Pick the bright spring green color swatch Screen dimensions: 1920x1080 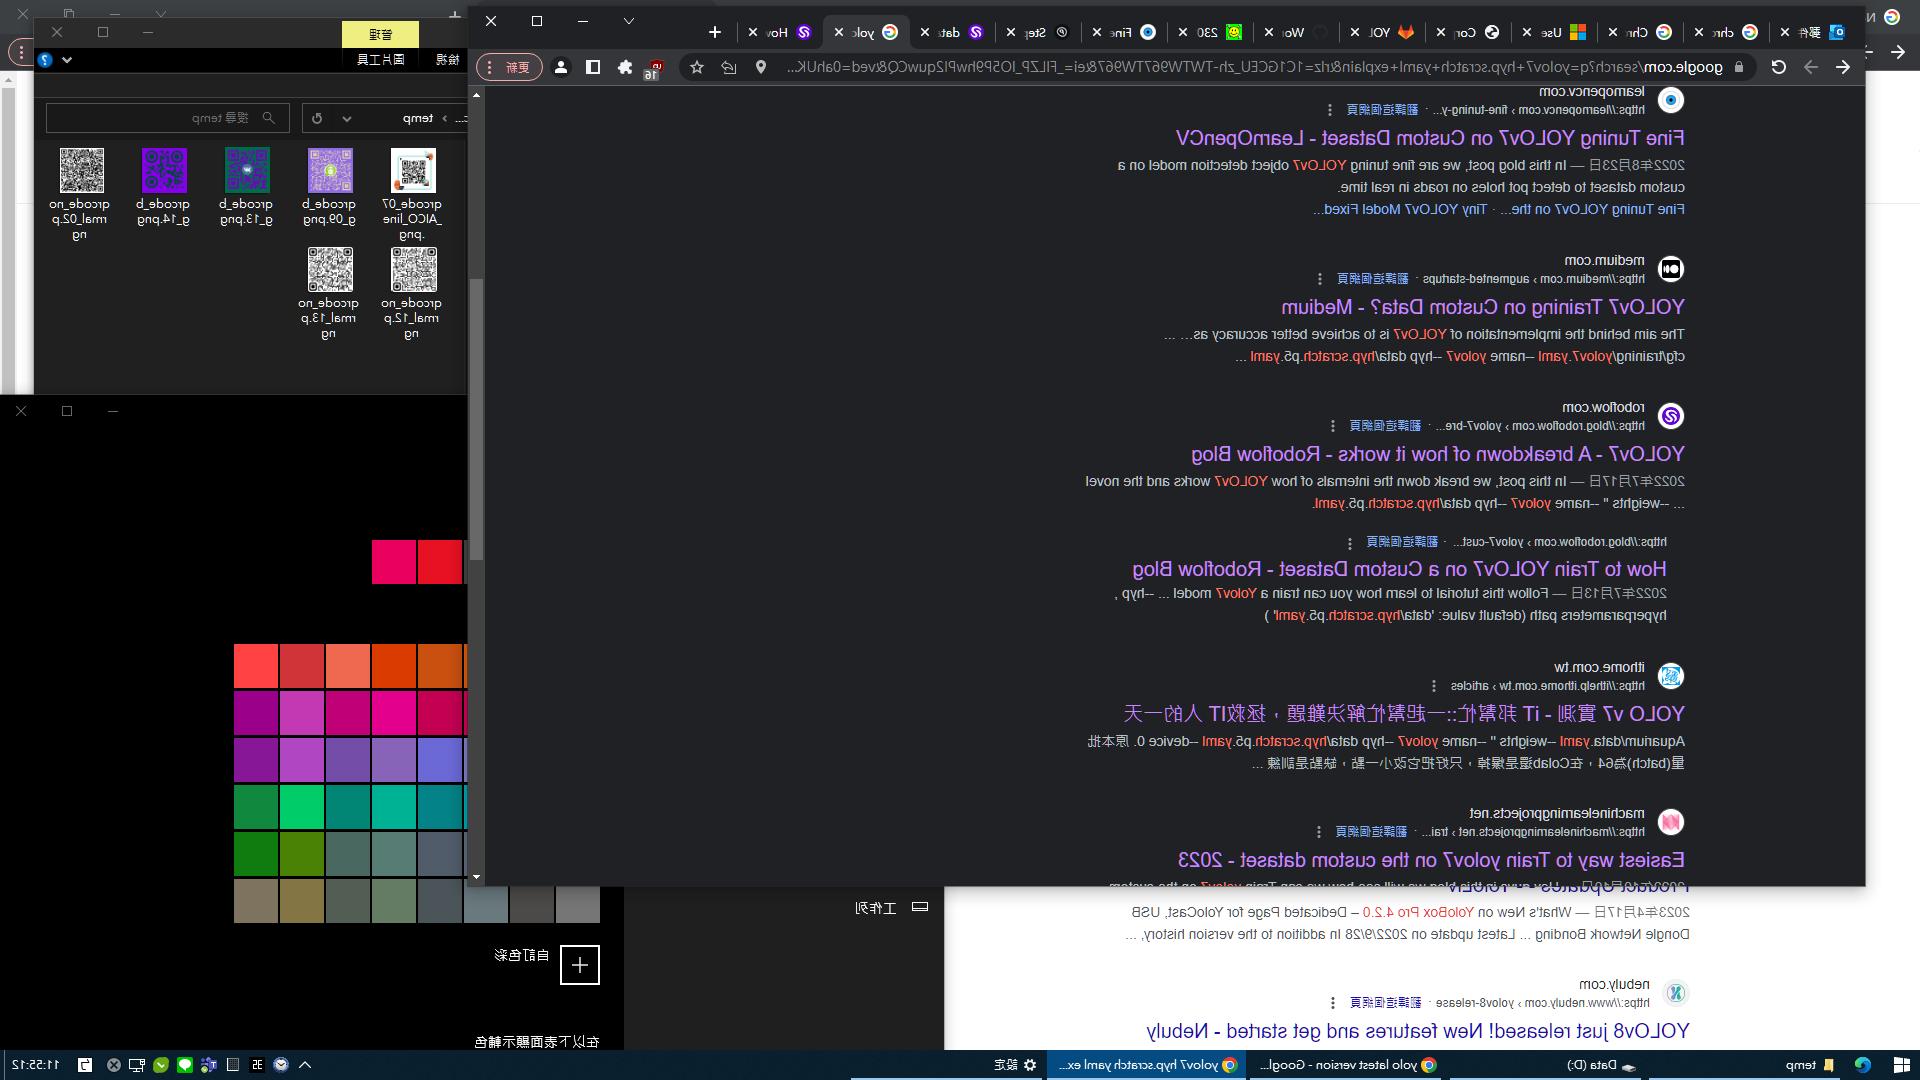coord(302,808)
